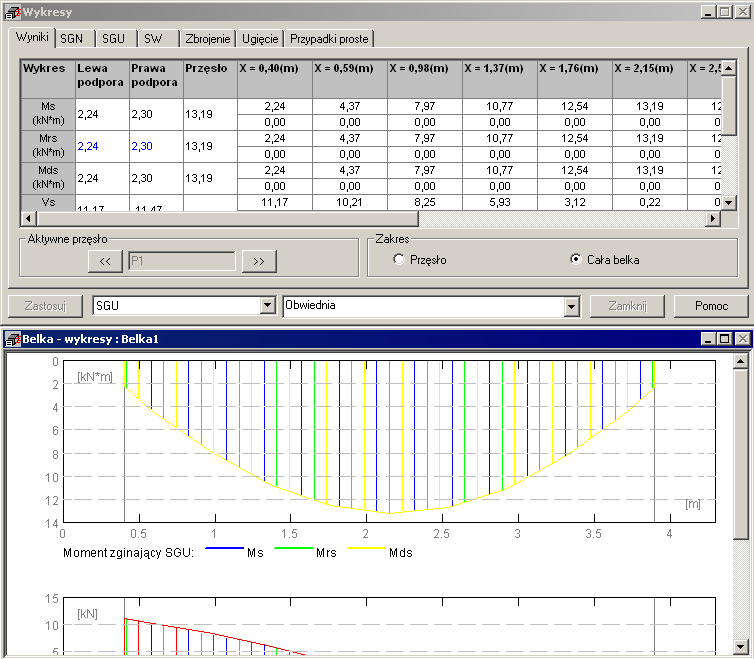The width and height of the screenshot is (754, 659).
Task: Maximize the Belka - wykresy window
Action: pos(724,339)
